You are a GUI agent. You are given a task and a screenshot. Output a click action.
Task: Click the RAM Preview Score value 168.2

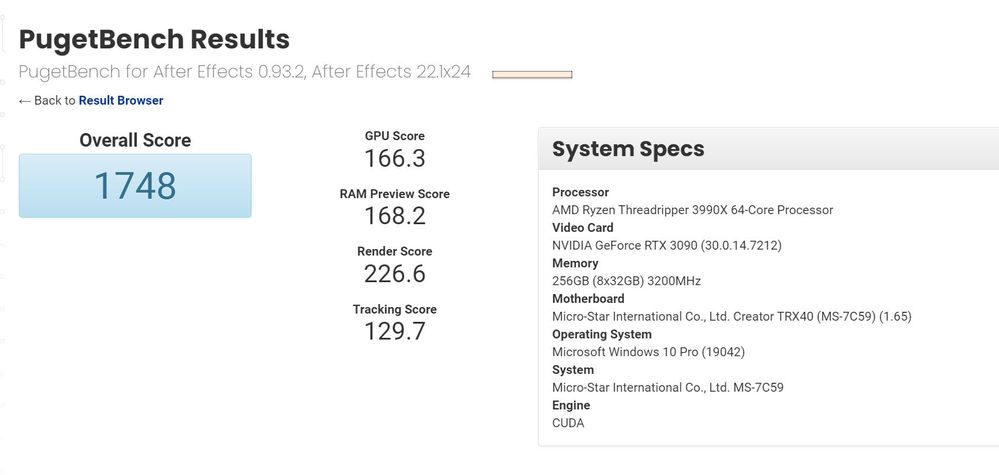395,216
